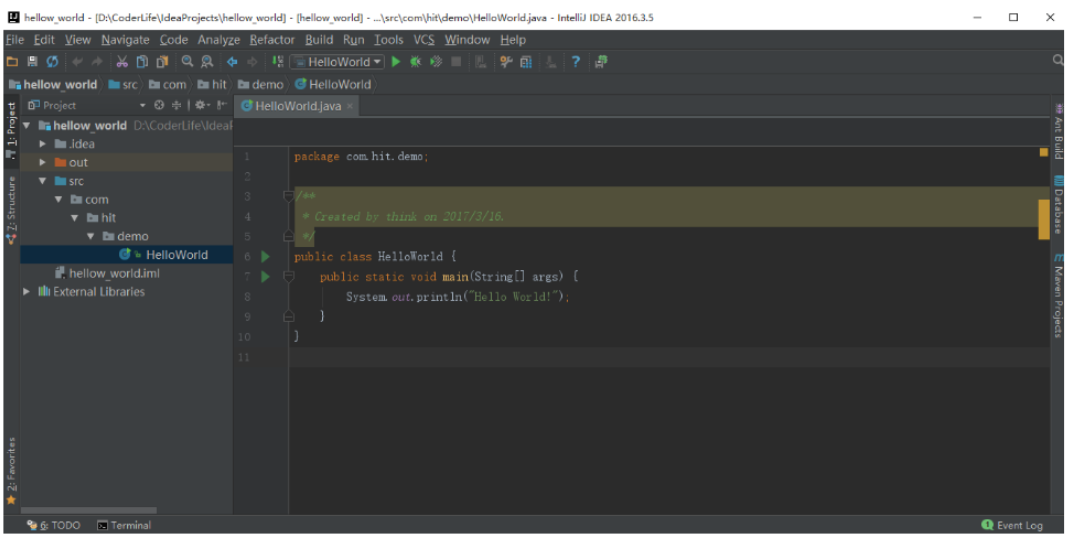
Task: Click the src breadcrumb in navigation bar
Action: tap(122, 84)
